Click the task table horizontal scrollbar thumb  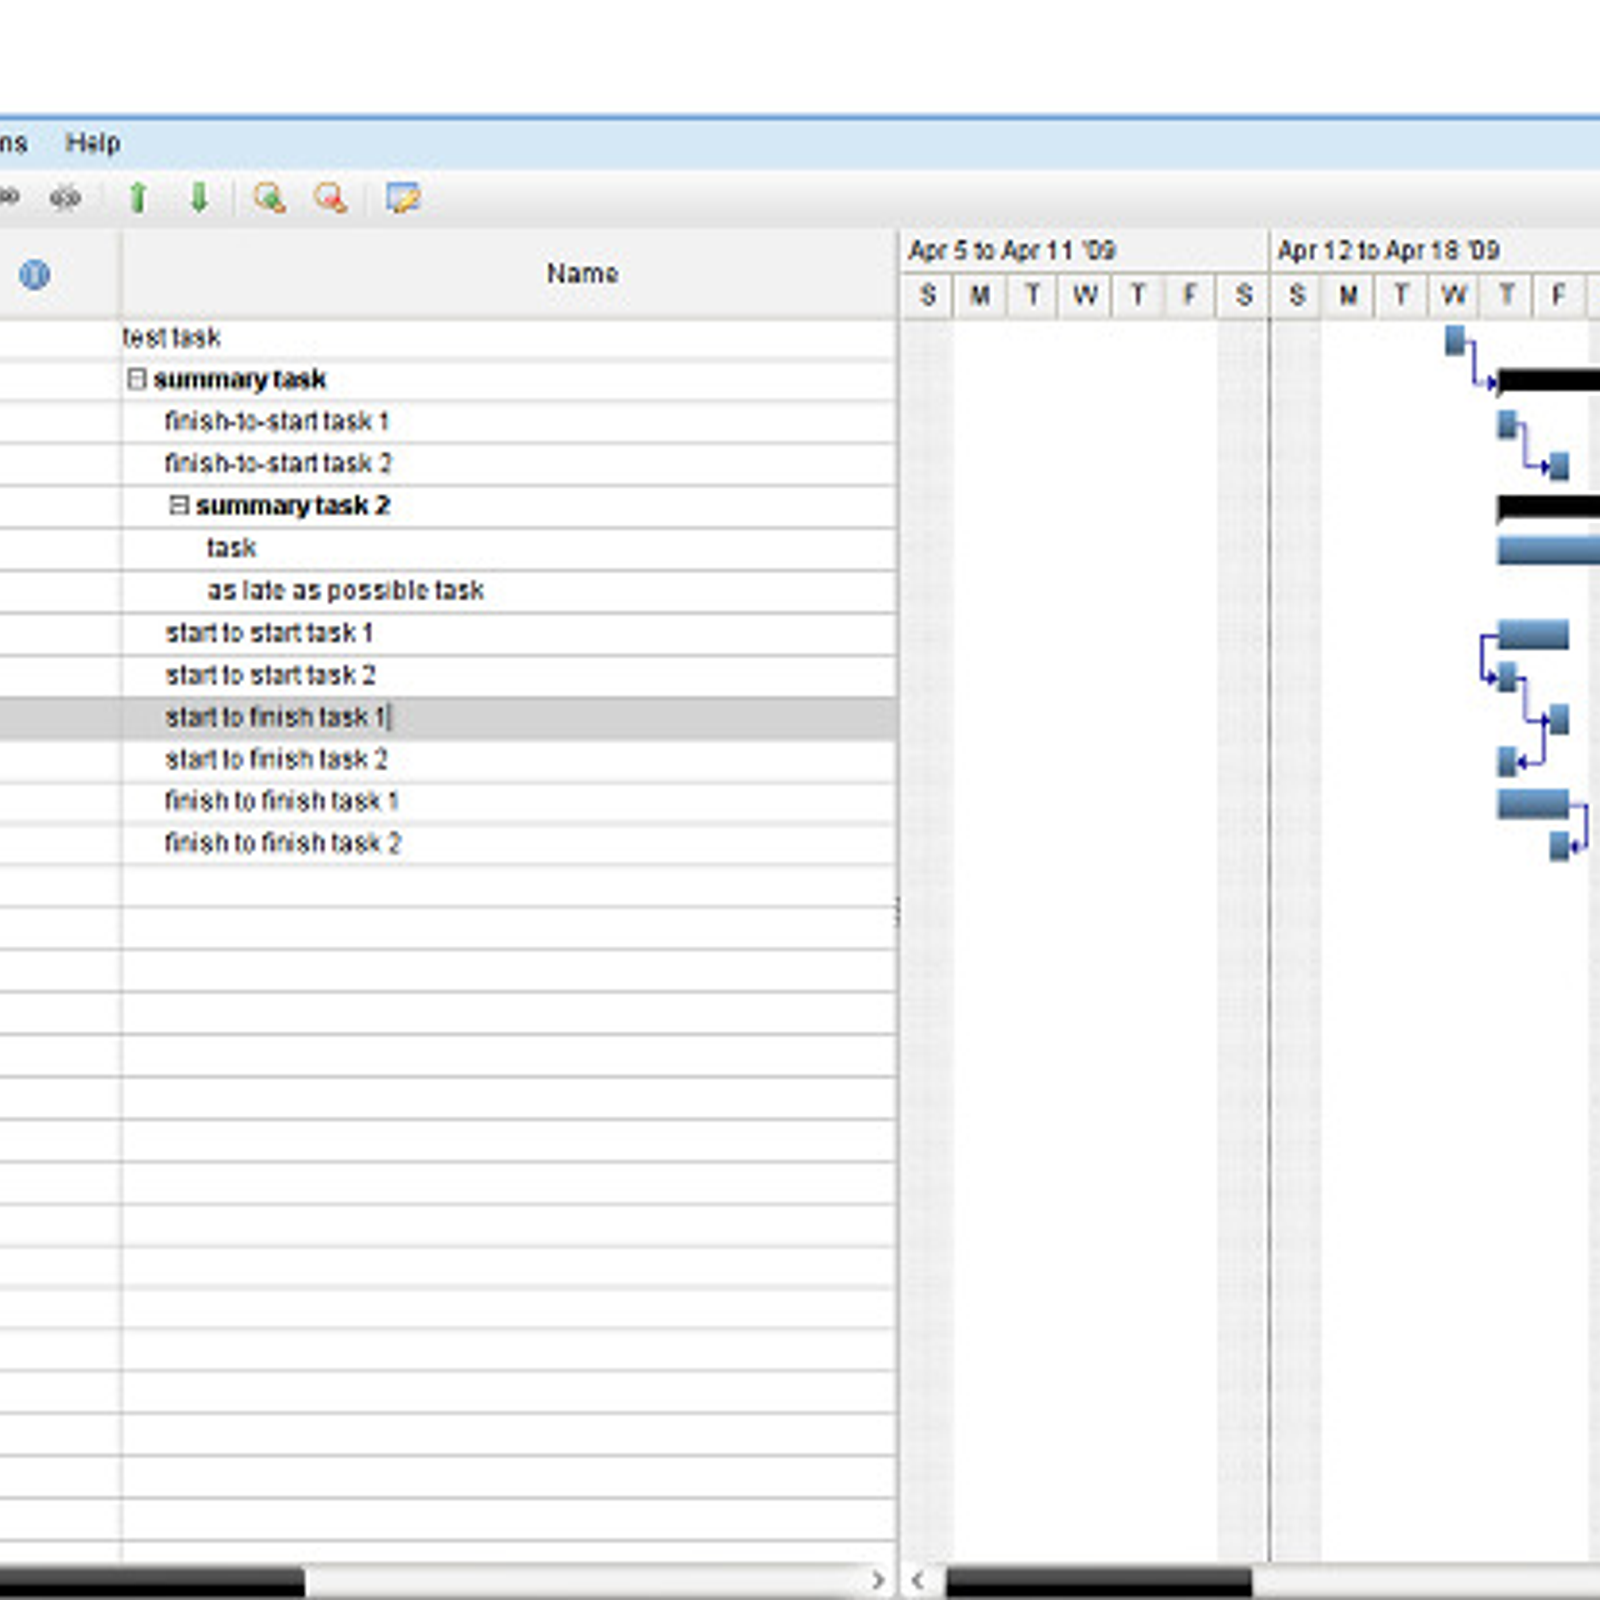tap(152, 1581)
